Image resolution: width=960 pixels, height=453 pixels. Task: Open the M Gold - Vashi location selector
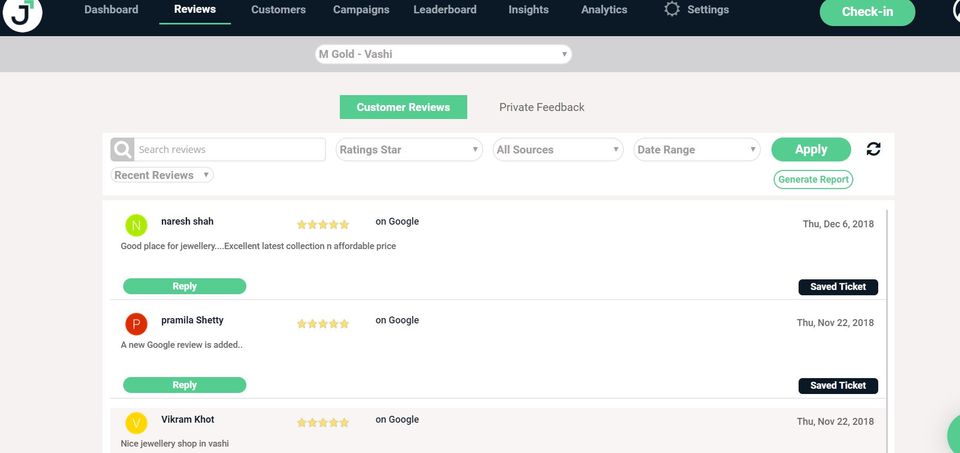pyautogui.click(x=444, y=54)
